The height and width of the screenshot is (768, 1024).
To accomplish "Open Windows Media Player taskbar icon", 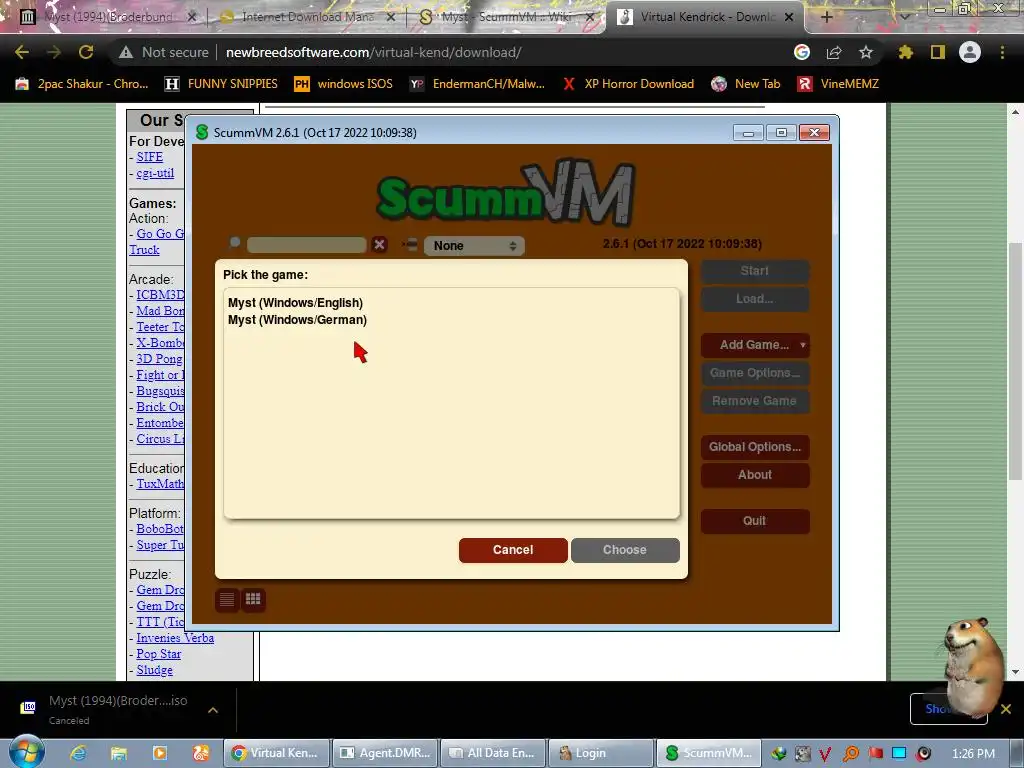I will pyautogui.click(x=159, y=753).
